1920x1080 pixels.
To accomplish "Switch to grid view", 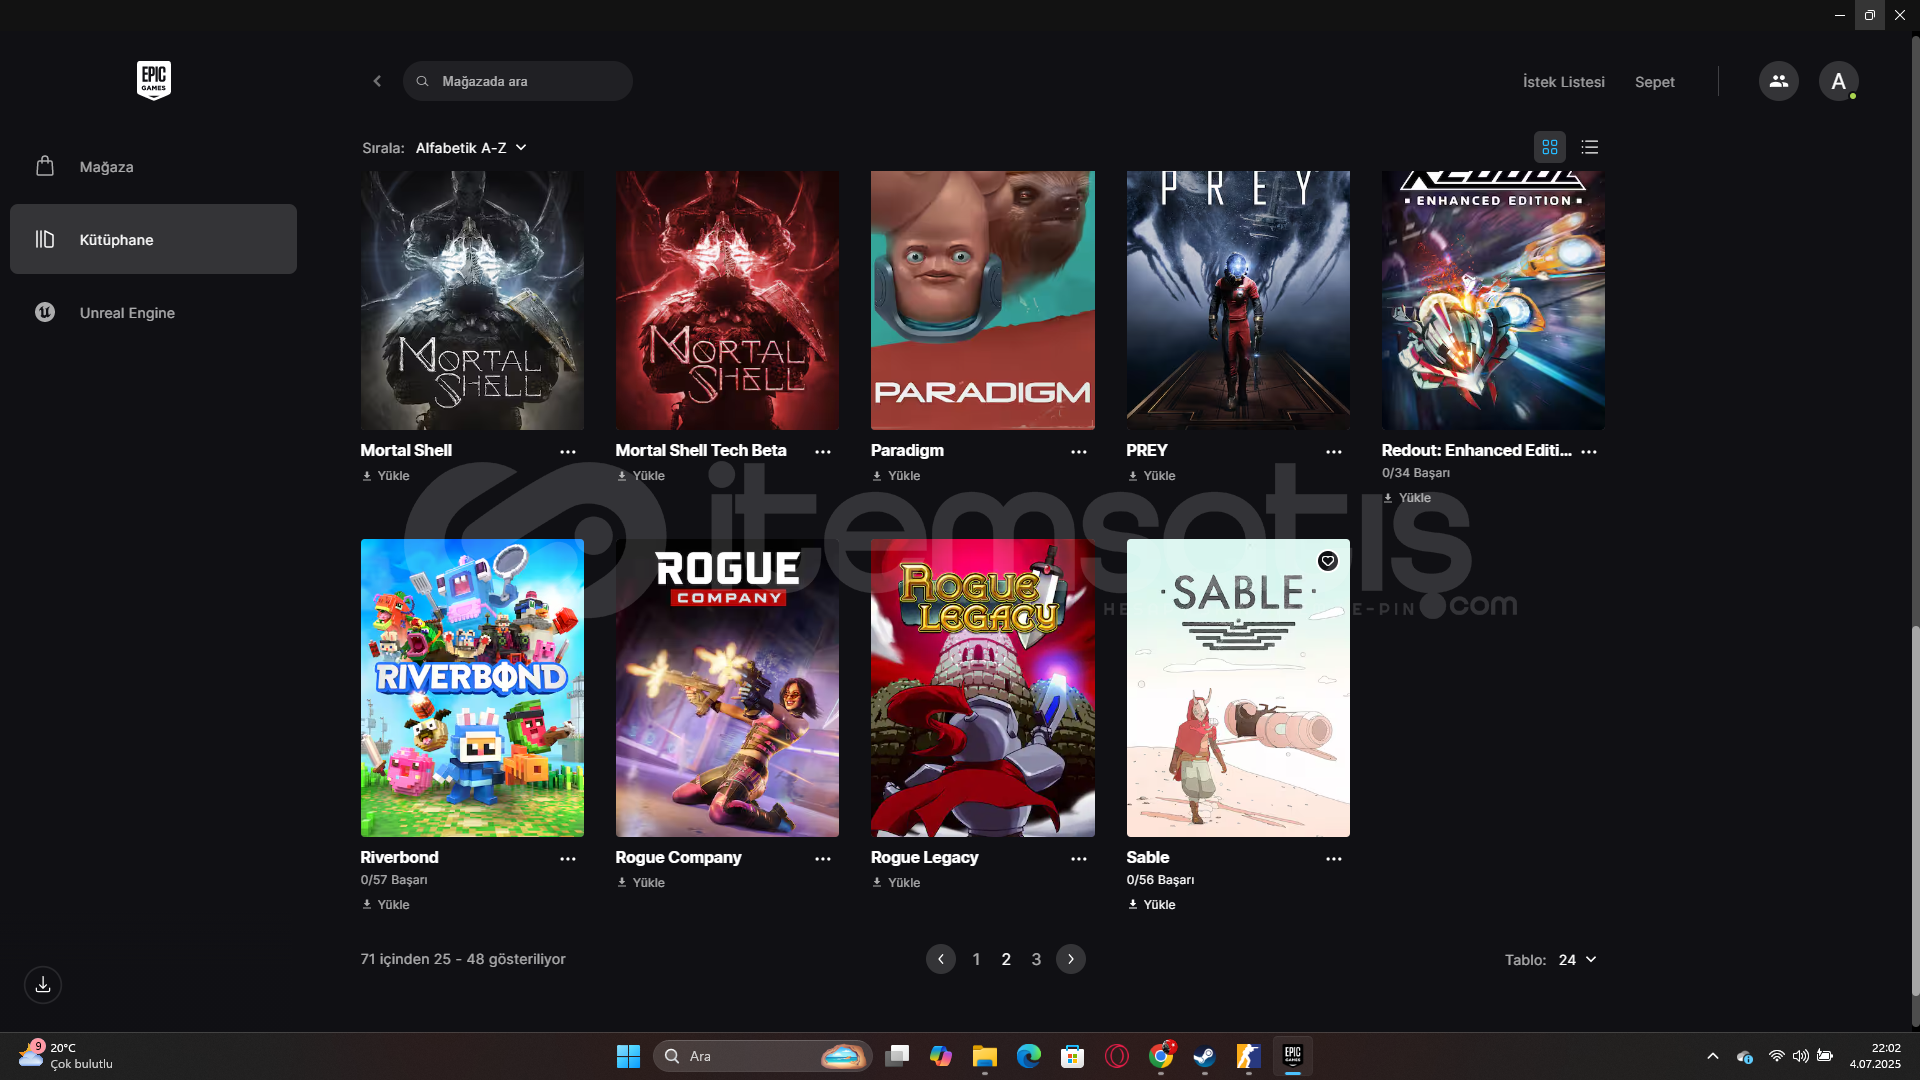I will tap(1549, 147).
